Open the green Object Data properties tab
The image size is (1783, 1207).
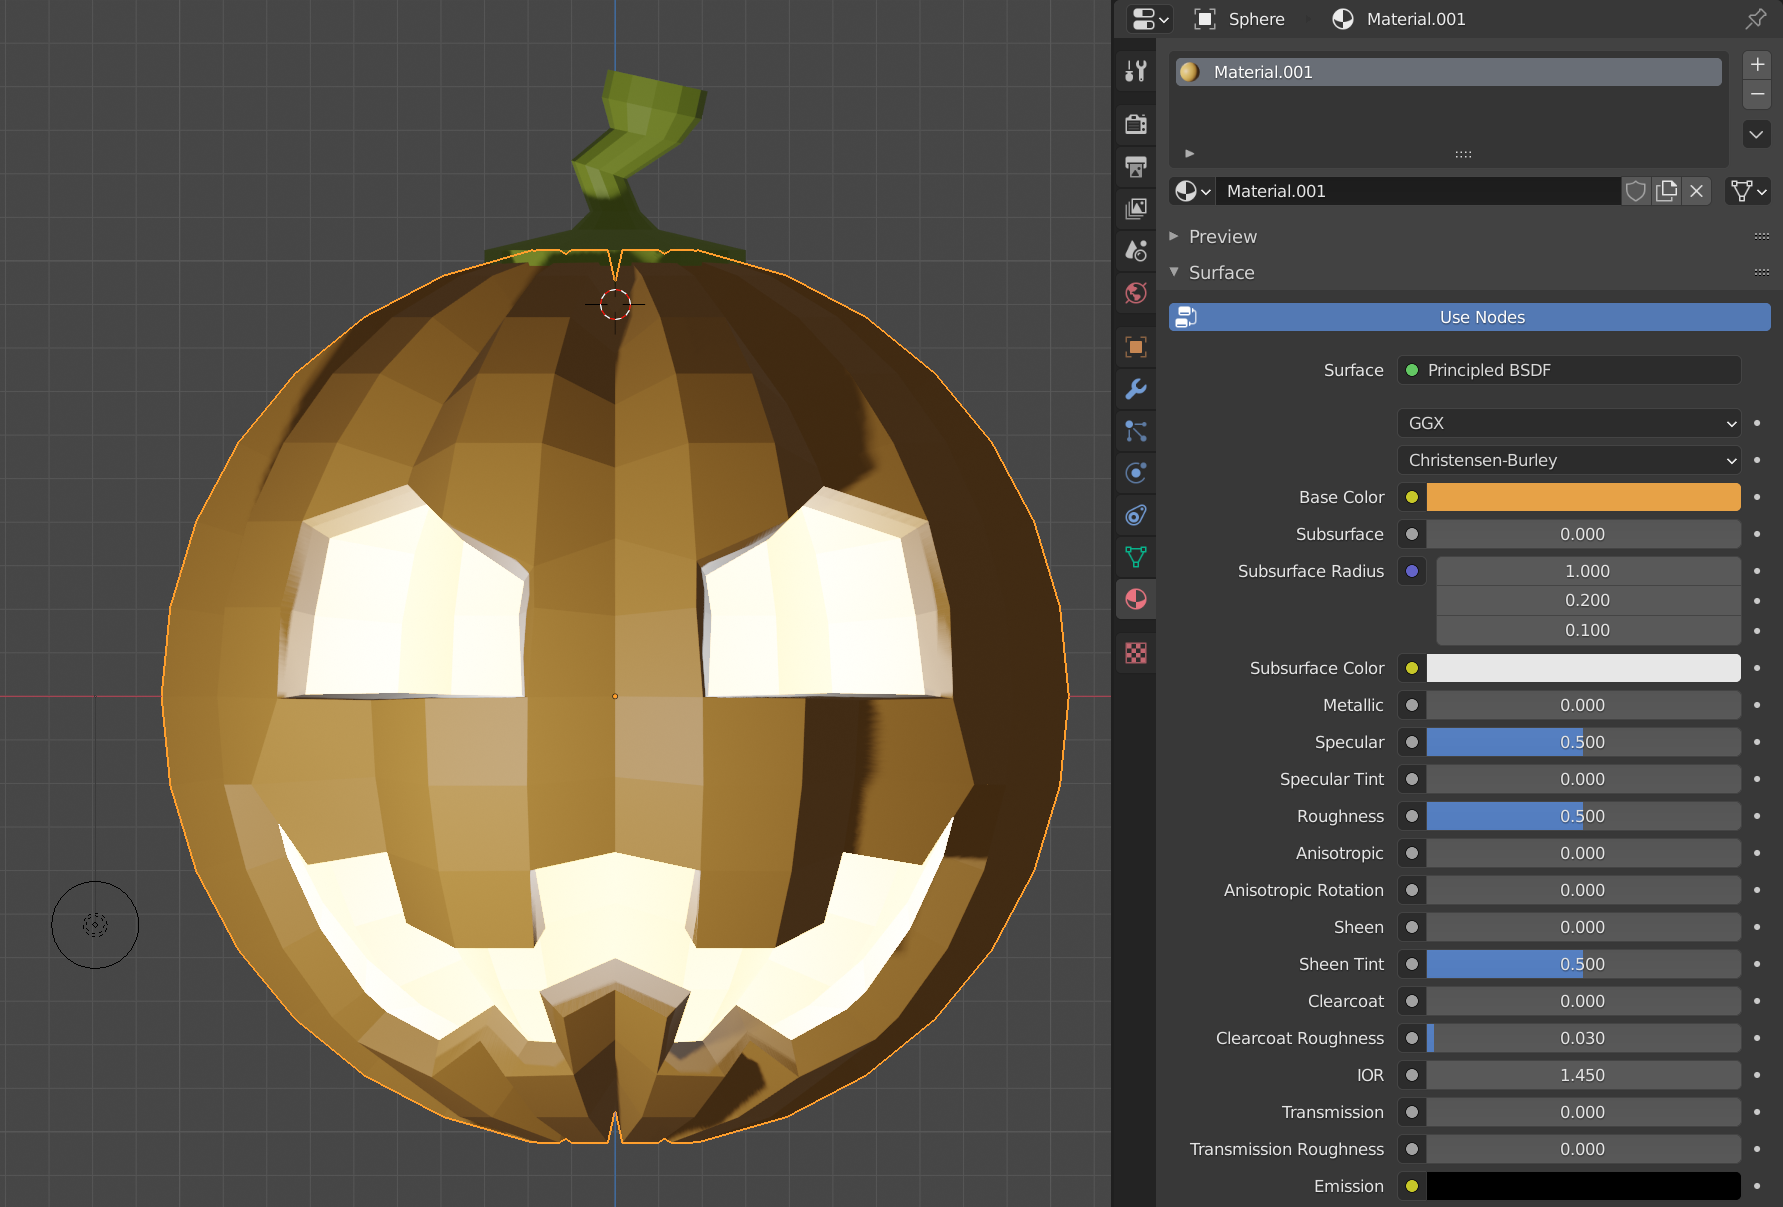pyautogui.click(x=1135, y=557)
